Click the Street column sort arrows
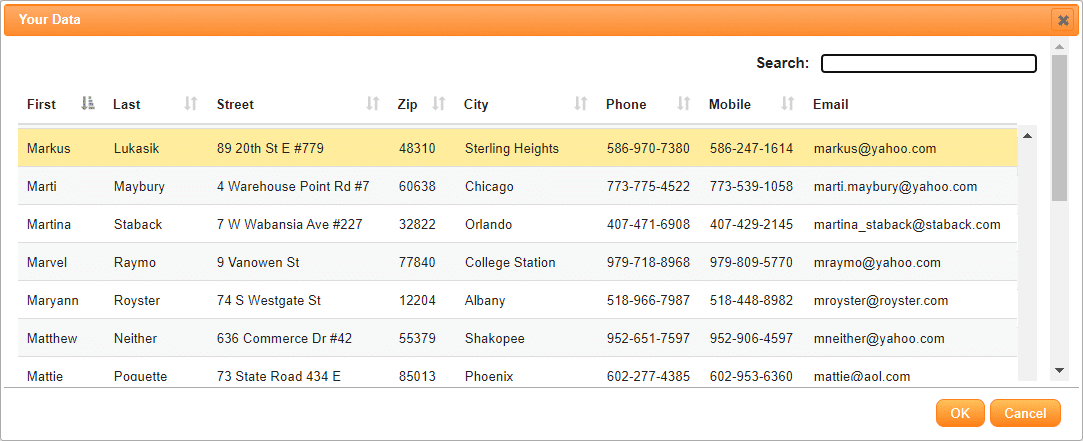Screen dimensions: 1083x441 pyautogui.click(x=373, y=104)
